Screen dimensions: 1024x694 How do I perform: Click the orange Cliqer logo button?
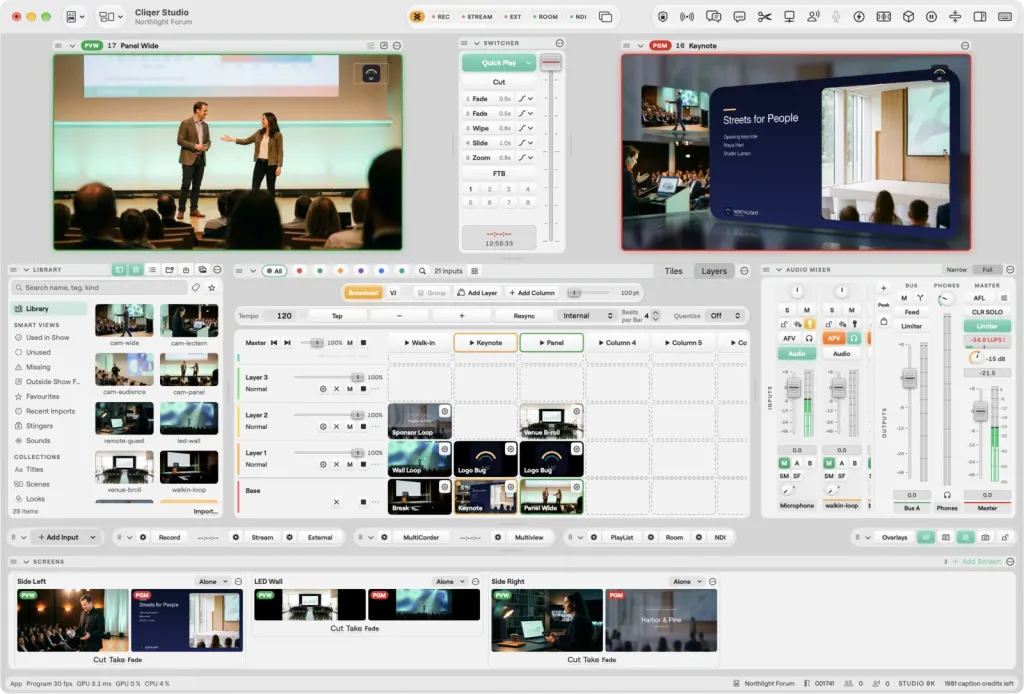417,17
